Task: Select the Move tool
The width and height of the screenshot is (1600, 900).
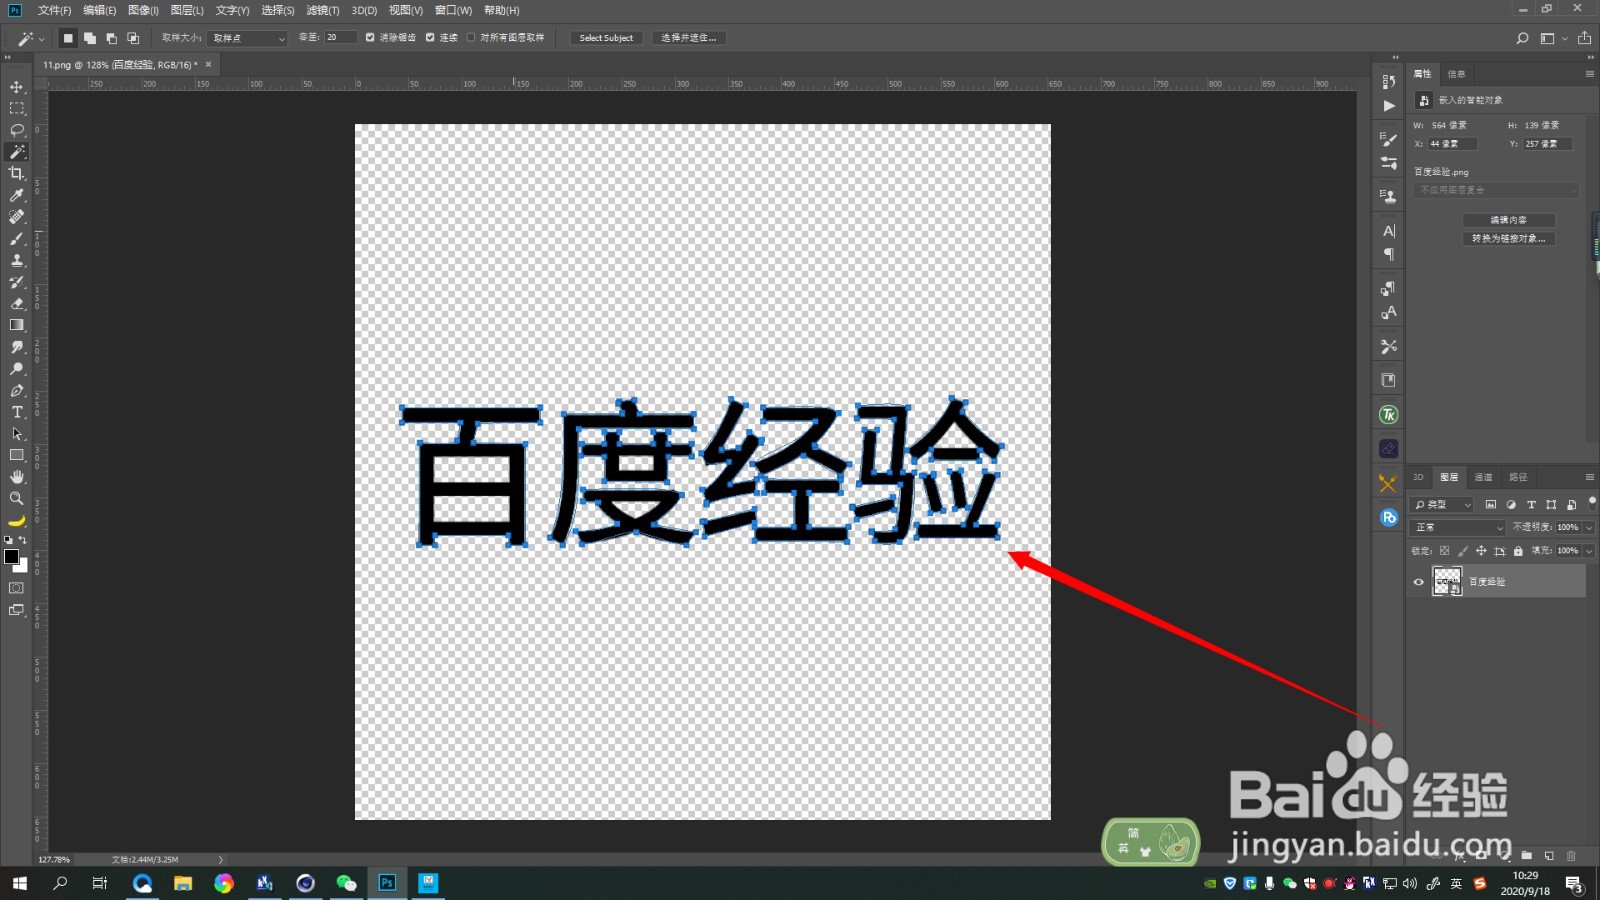Action: click(17, 87)
